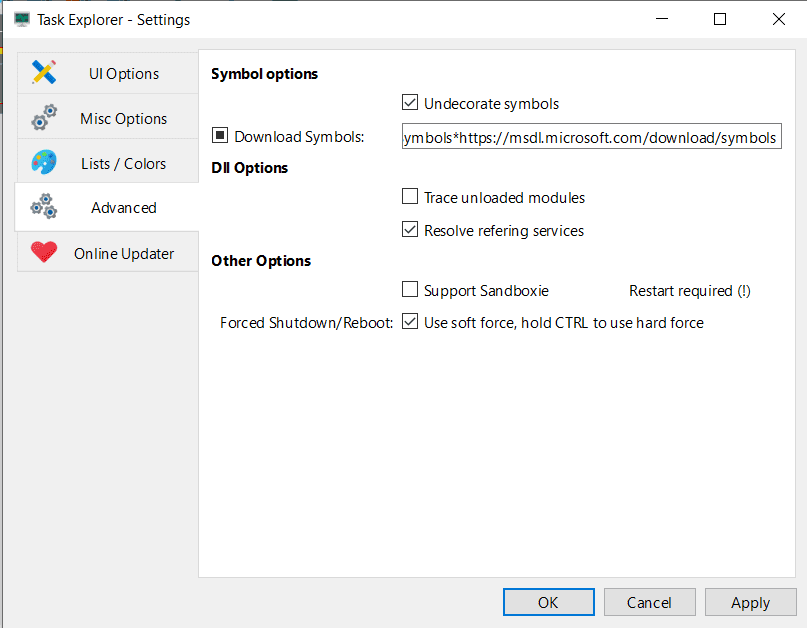This screenshot has height=628, width=807.
Task: Go to the Online Updater tab
Action: [x=124, y=253]
